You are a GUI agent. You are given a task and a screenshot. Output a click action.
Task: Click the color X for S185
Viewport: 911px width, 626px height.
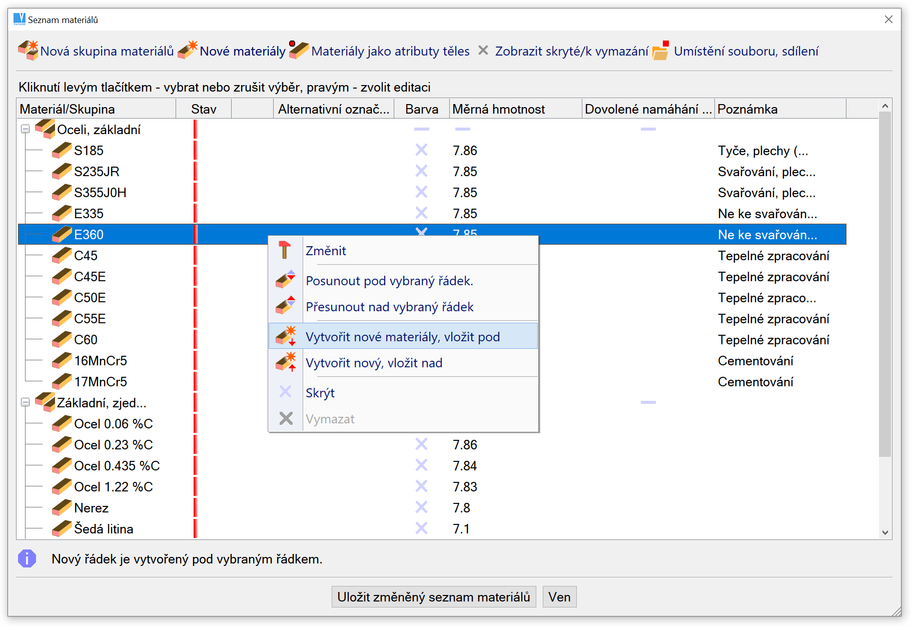tap(421, 151)
